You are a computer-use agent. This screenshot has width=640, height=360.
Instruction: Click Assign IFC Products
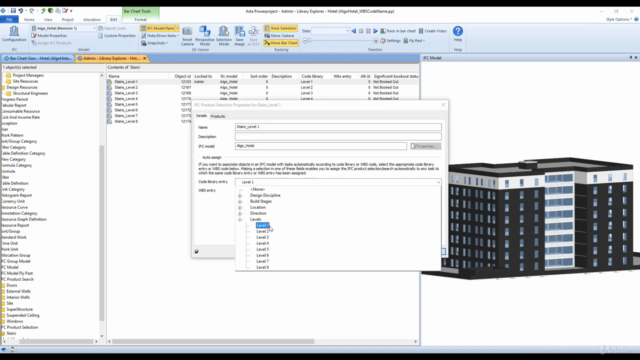[51, 43]
